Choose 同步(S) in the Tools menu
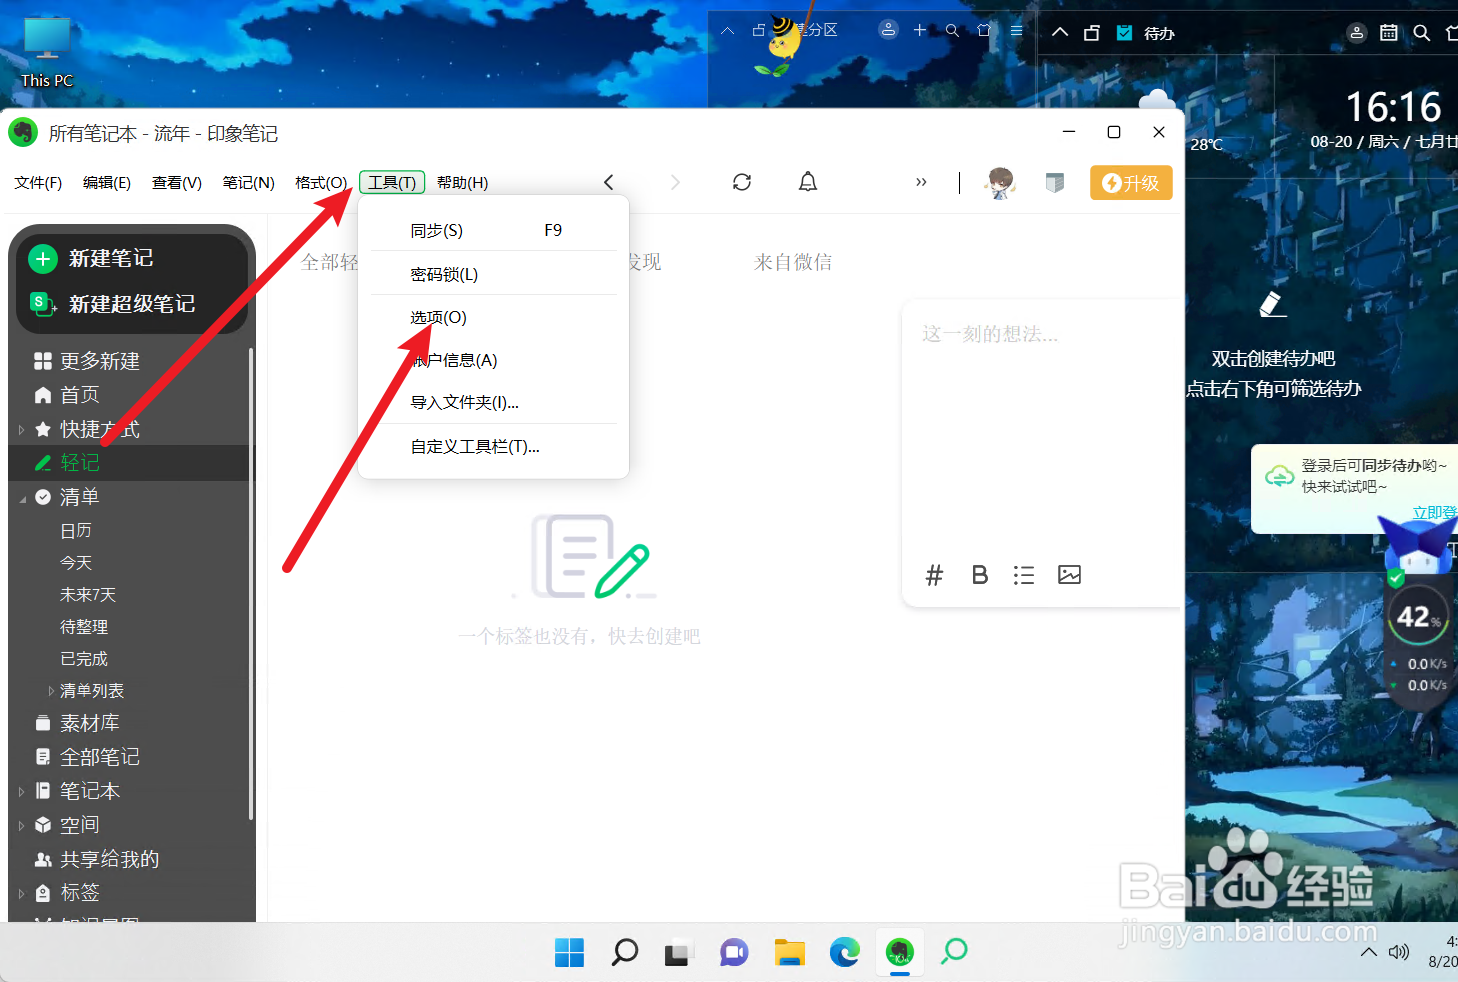Viewport: 1458px width, 982px height. pos(493,230)
